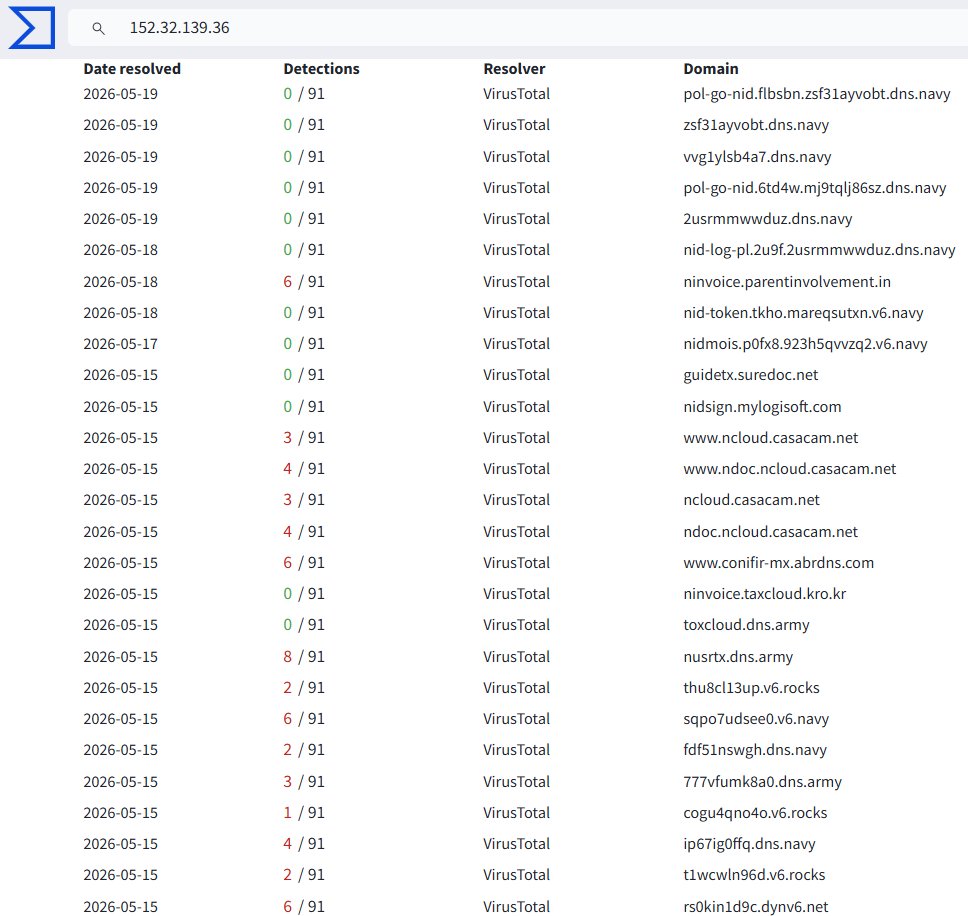Select the 8 / 91 detections for nusrtx.dns.army
The width and height of the screenshot is (968, 916).
(304, 657)
